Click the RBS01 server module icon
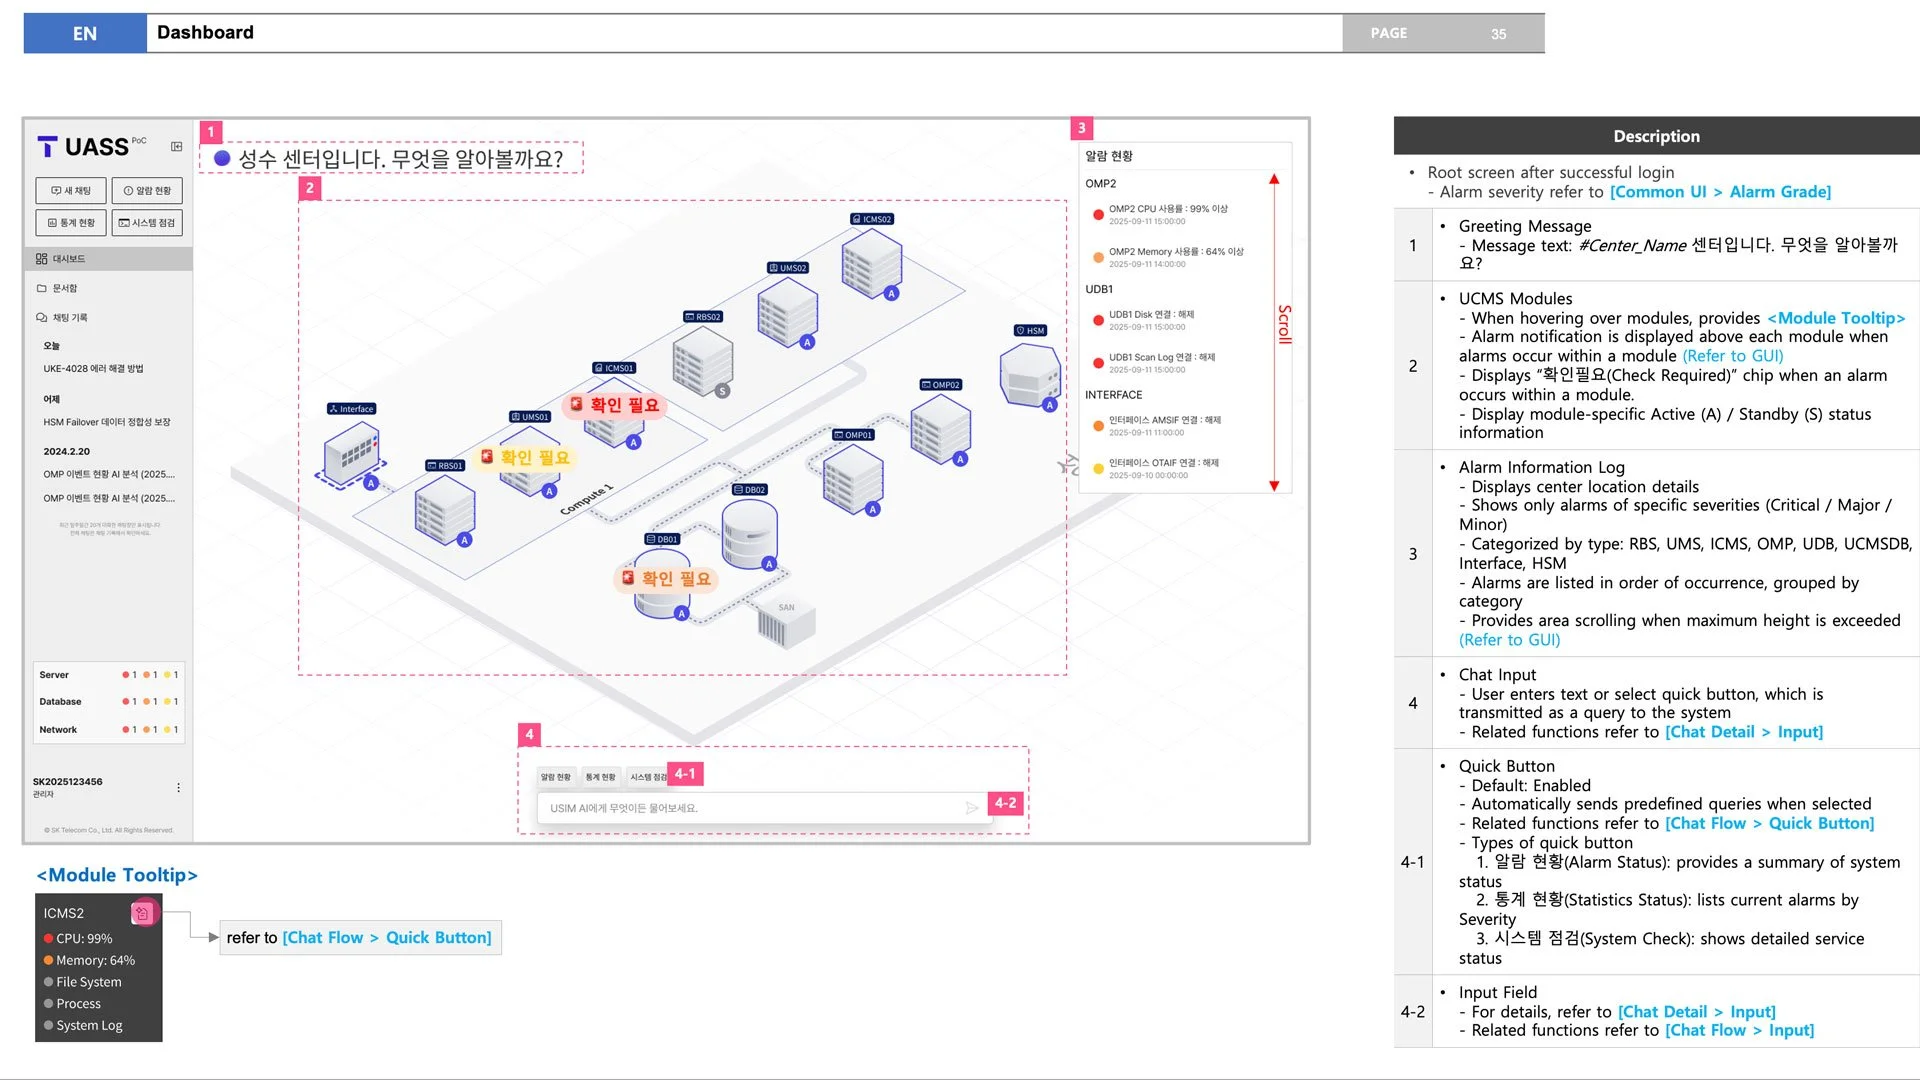This screenshot has width=1920, height=1080. tap(444, 508)
